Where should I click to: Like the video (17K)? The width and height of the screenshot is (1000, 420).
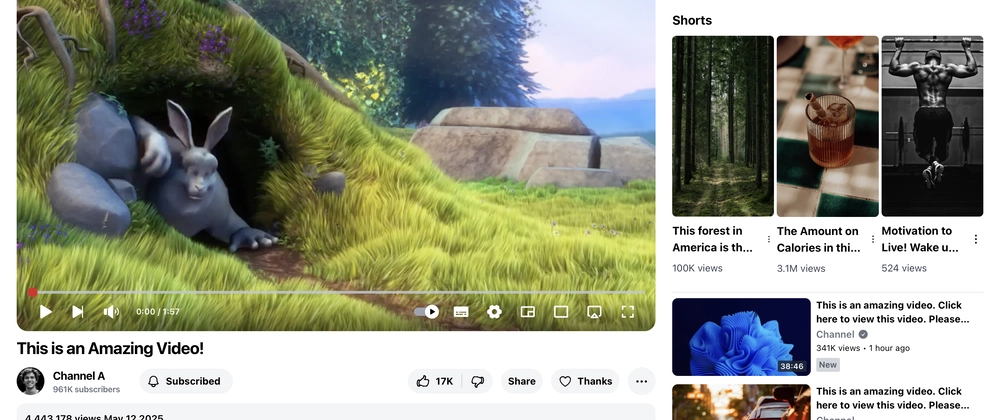(x=435, y=381)
